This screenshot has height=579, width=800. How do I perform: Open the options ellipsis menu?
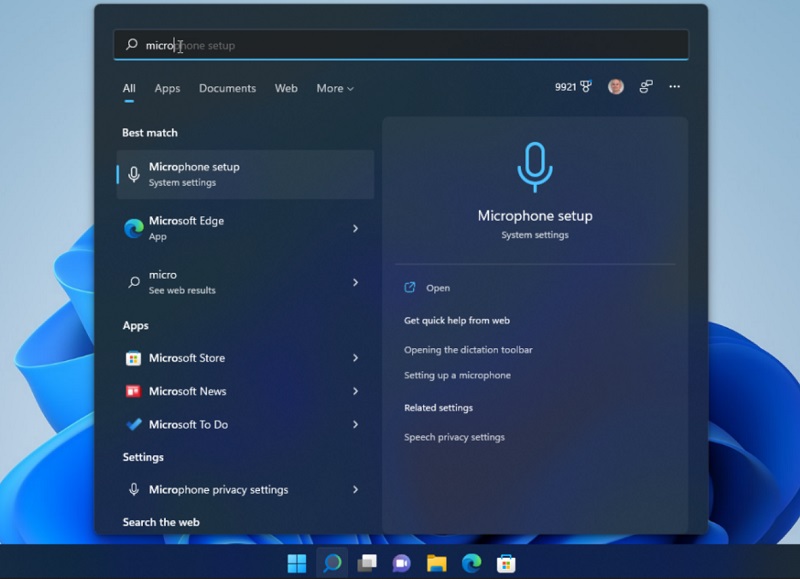pos(675,88)
